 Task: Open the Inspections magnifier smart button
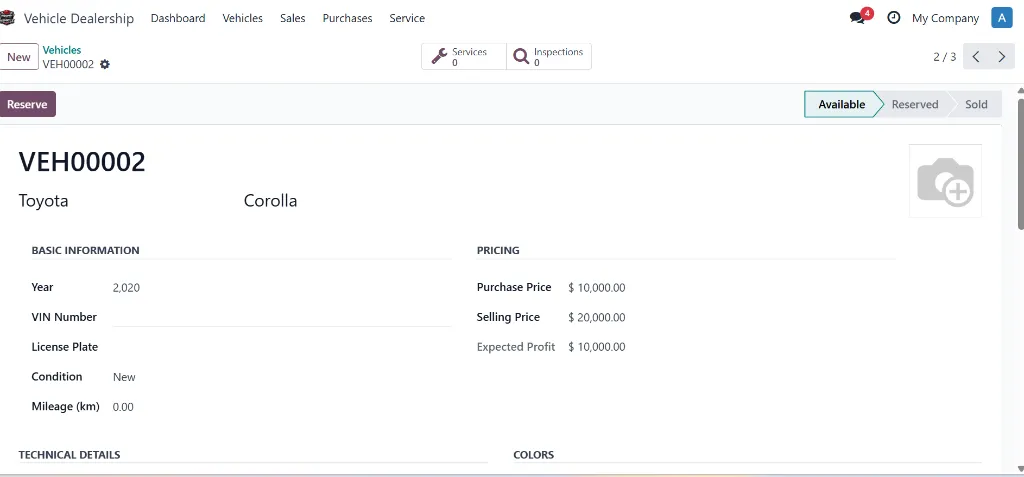coord(549,57)
